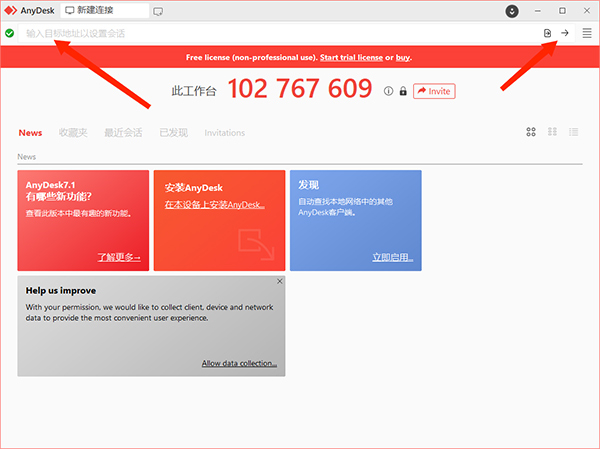Open the hamburger main menu
600x449 pixels.
click(x=587, y=33)
